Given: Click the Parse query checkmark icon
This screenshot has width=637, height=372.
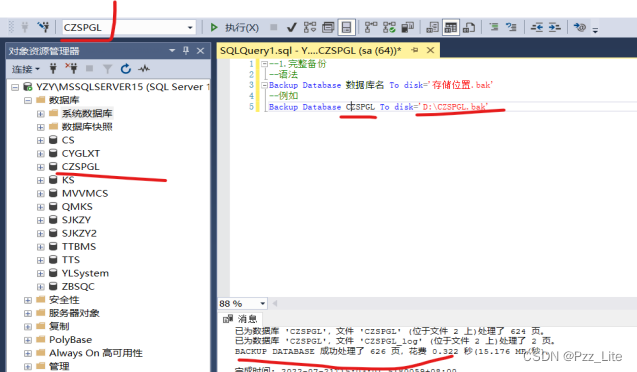Looking at the screenshot, I should [291, 28].
